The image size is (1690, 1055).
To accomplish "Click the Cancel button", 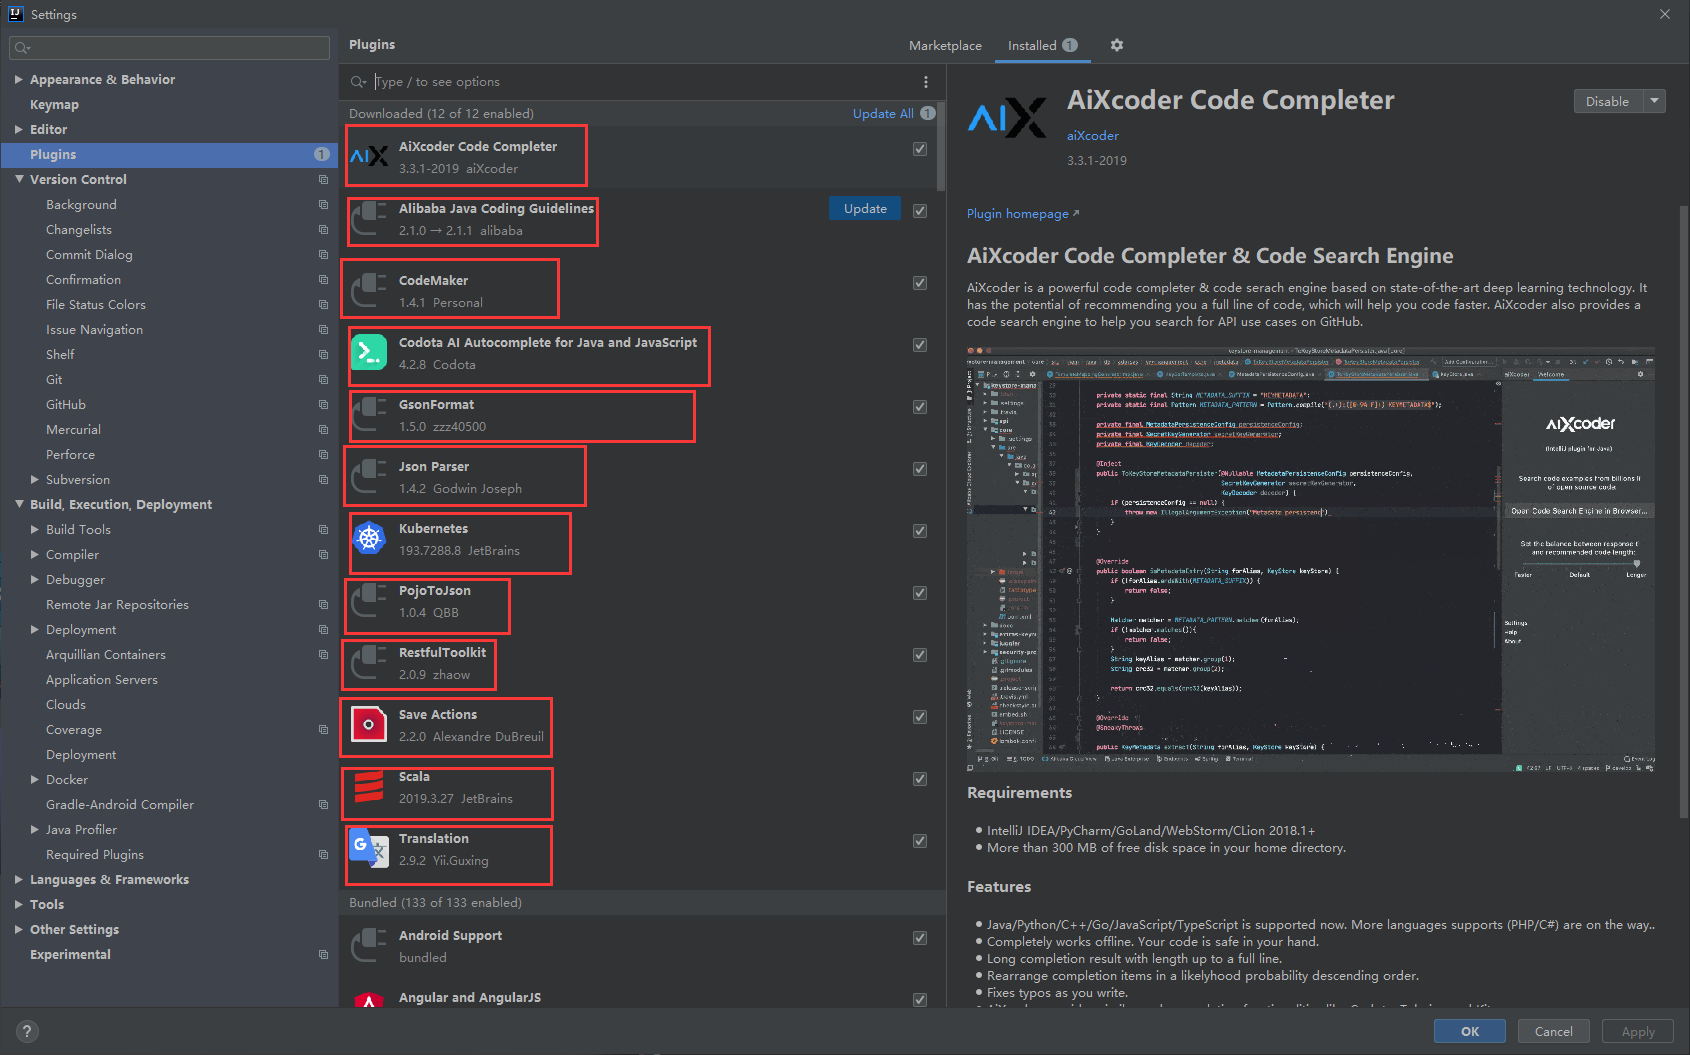I will [1554, 1031].
